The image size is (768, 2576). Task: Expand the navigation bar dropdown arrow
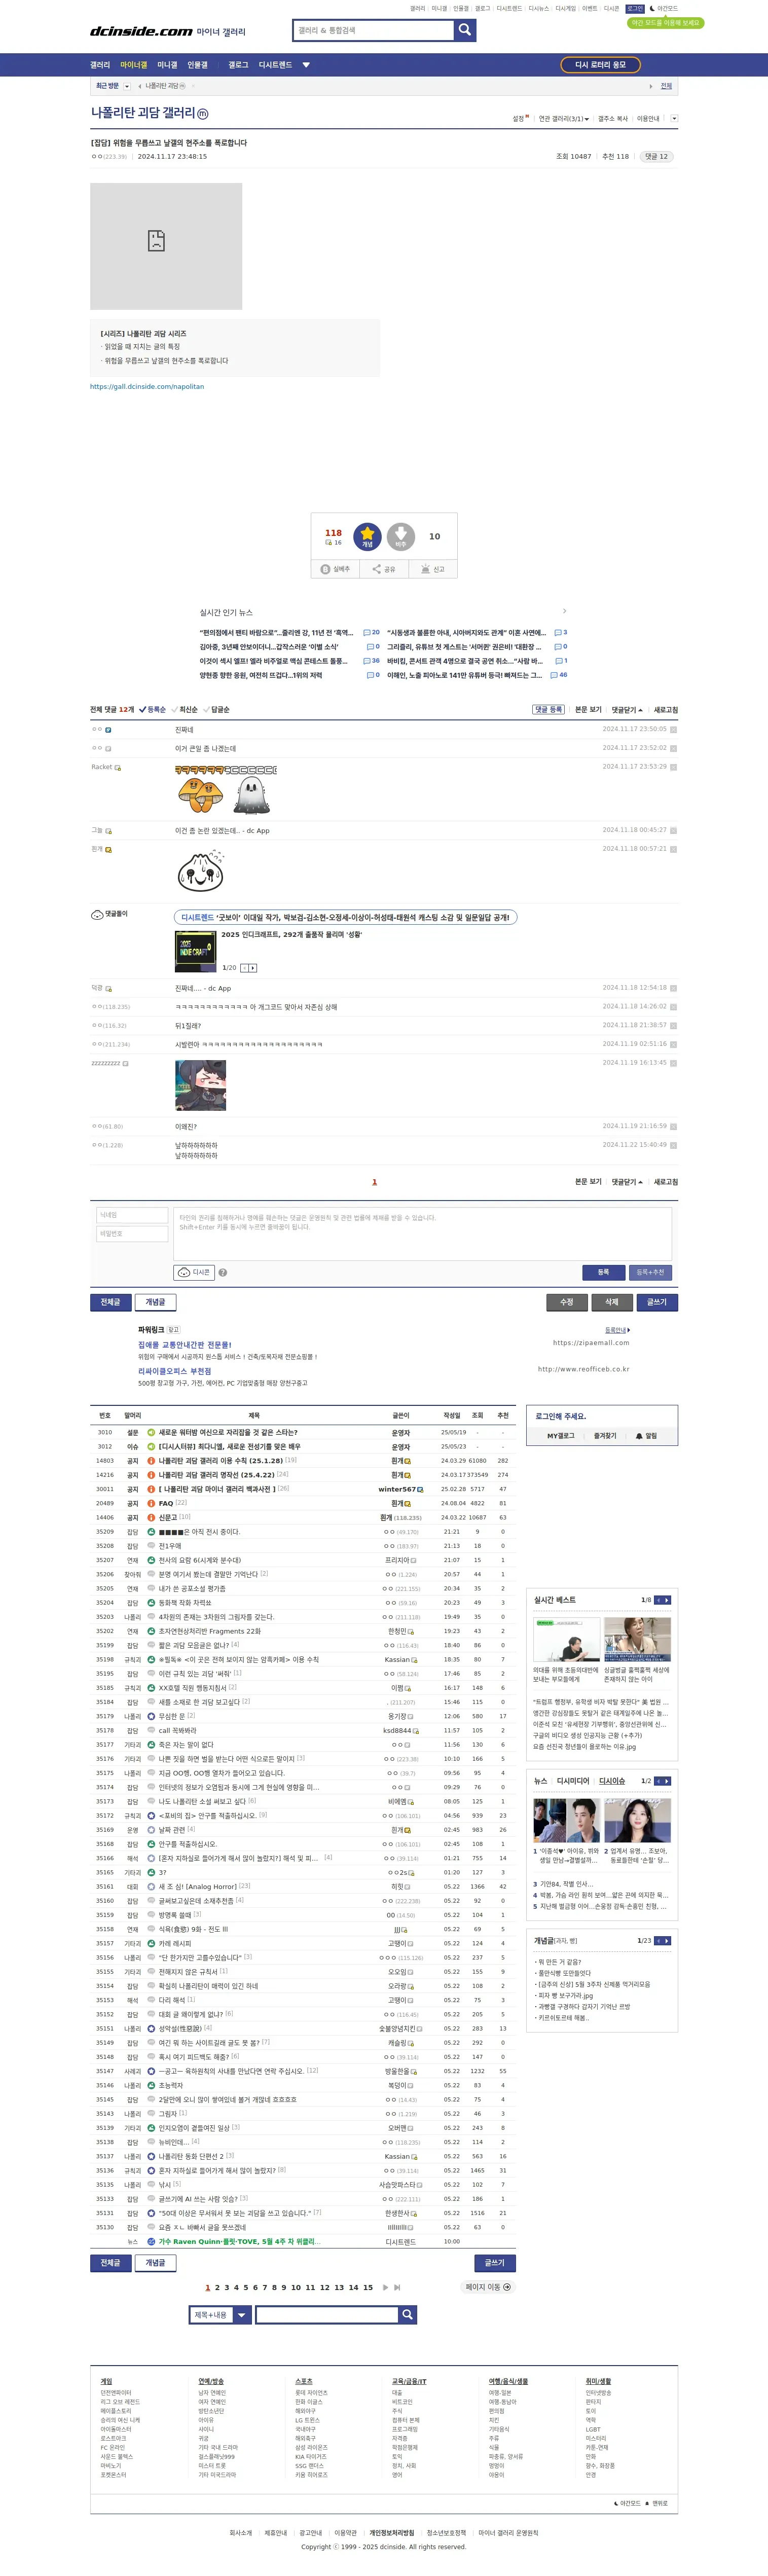click(x=306, y=65)
